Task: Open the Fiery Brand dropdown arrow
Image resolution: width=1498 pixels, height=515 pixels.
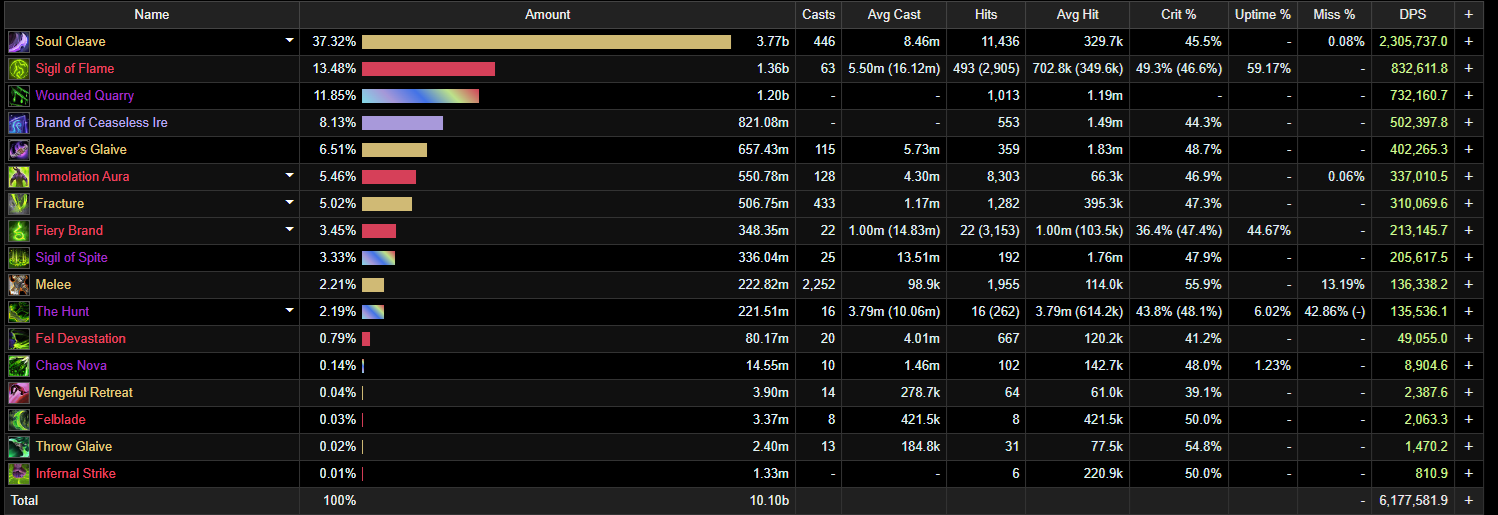Action: pos(290,231)
